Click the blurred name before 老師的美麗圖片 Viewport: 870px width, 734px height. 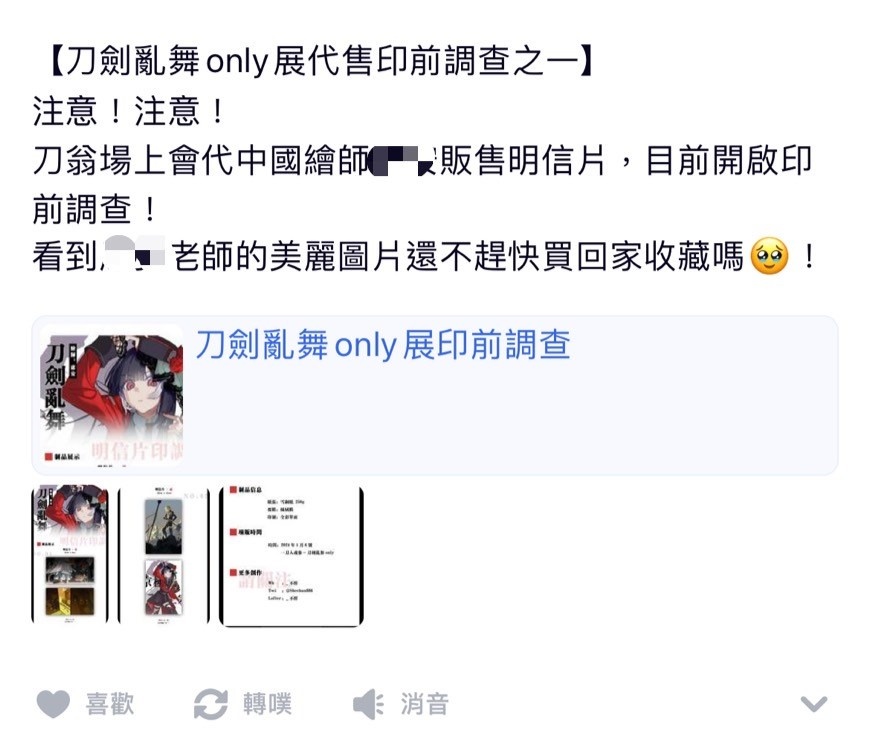click(134, 254)
